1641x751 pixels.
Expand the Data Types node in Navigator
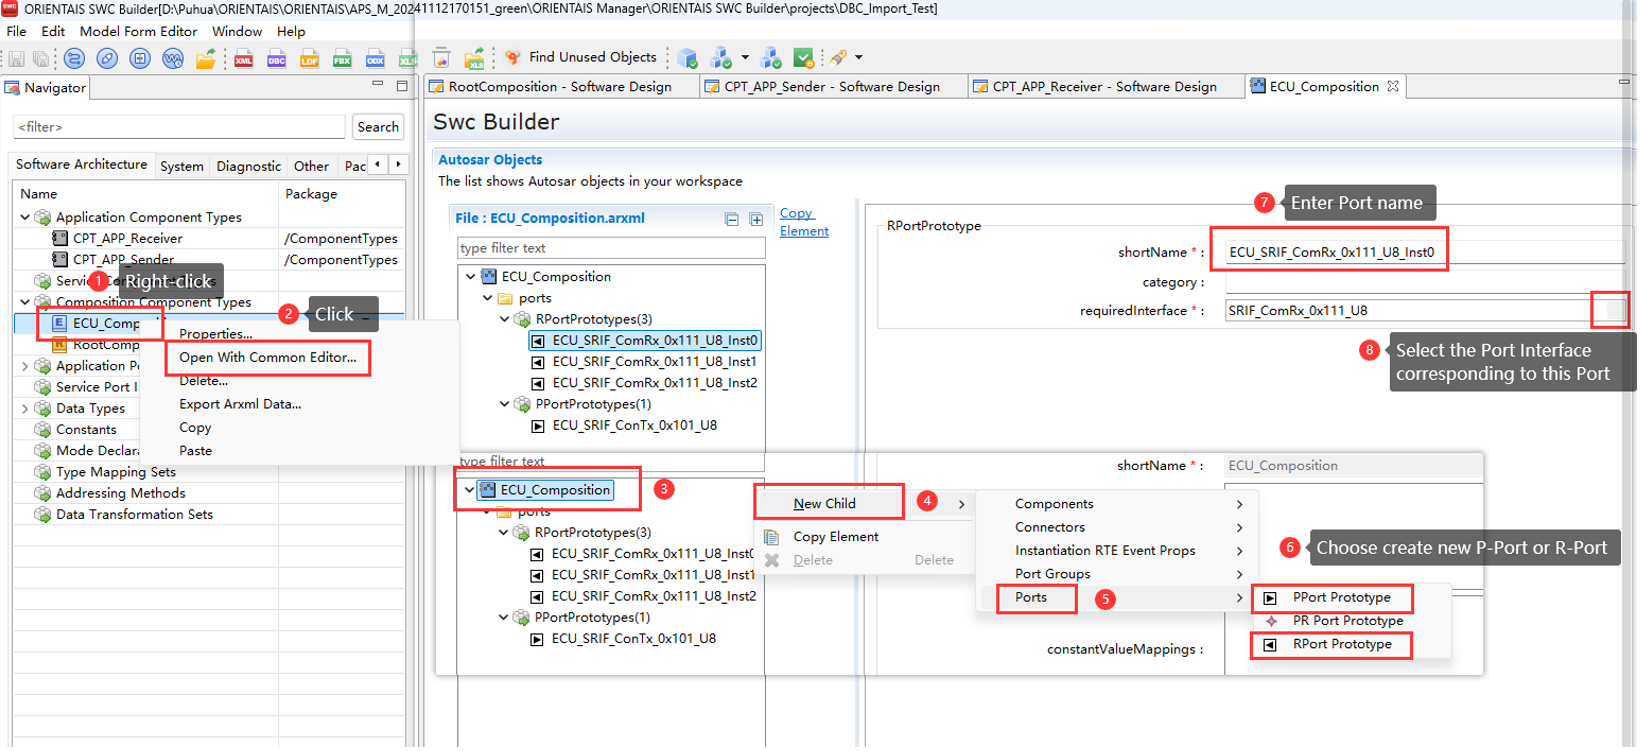tap(25, 408)
